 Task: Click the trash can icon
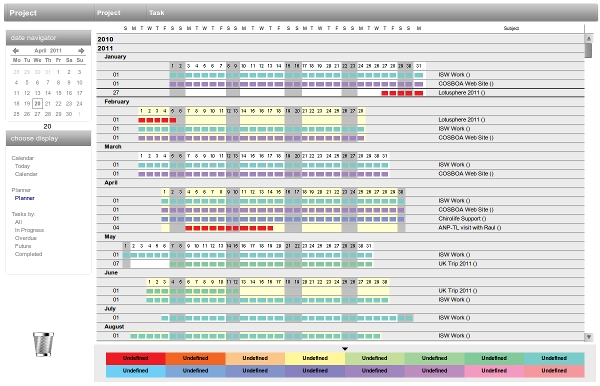pyautogui.click(x=43, y=344)
